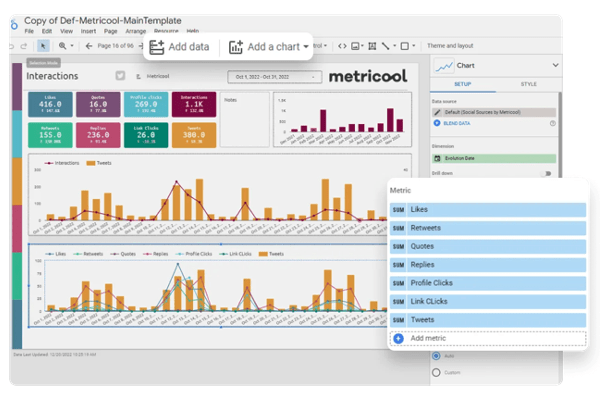Select the Custom radio option
The width and height of the screenshot is (600, 396).
[x=436, y=372]
